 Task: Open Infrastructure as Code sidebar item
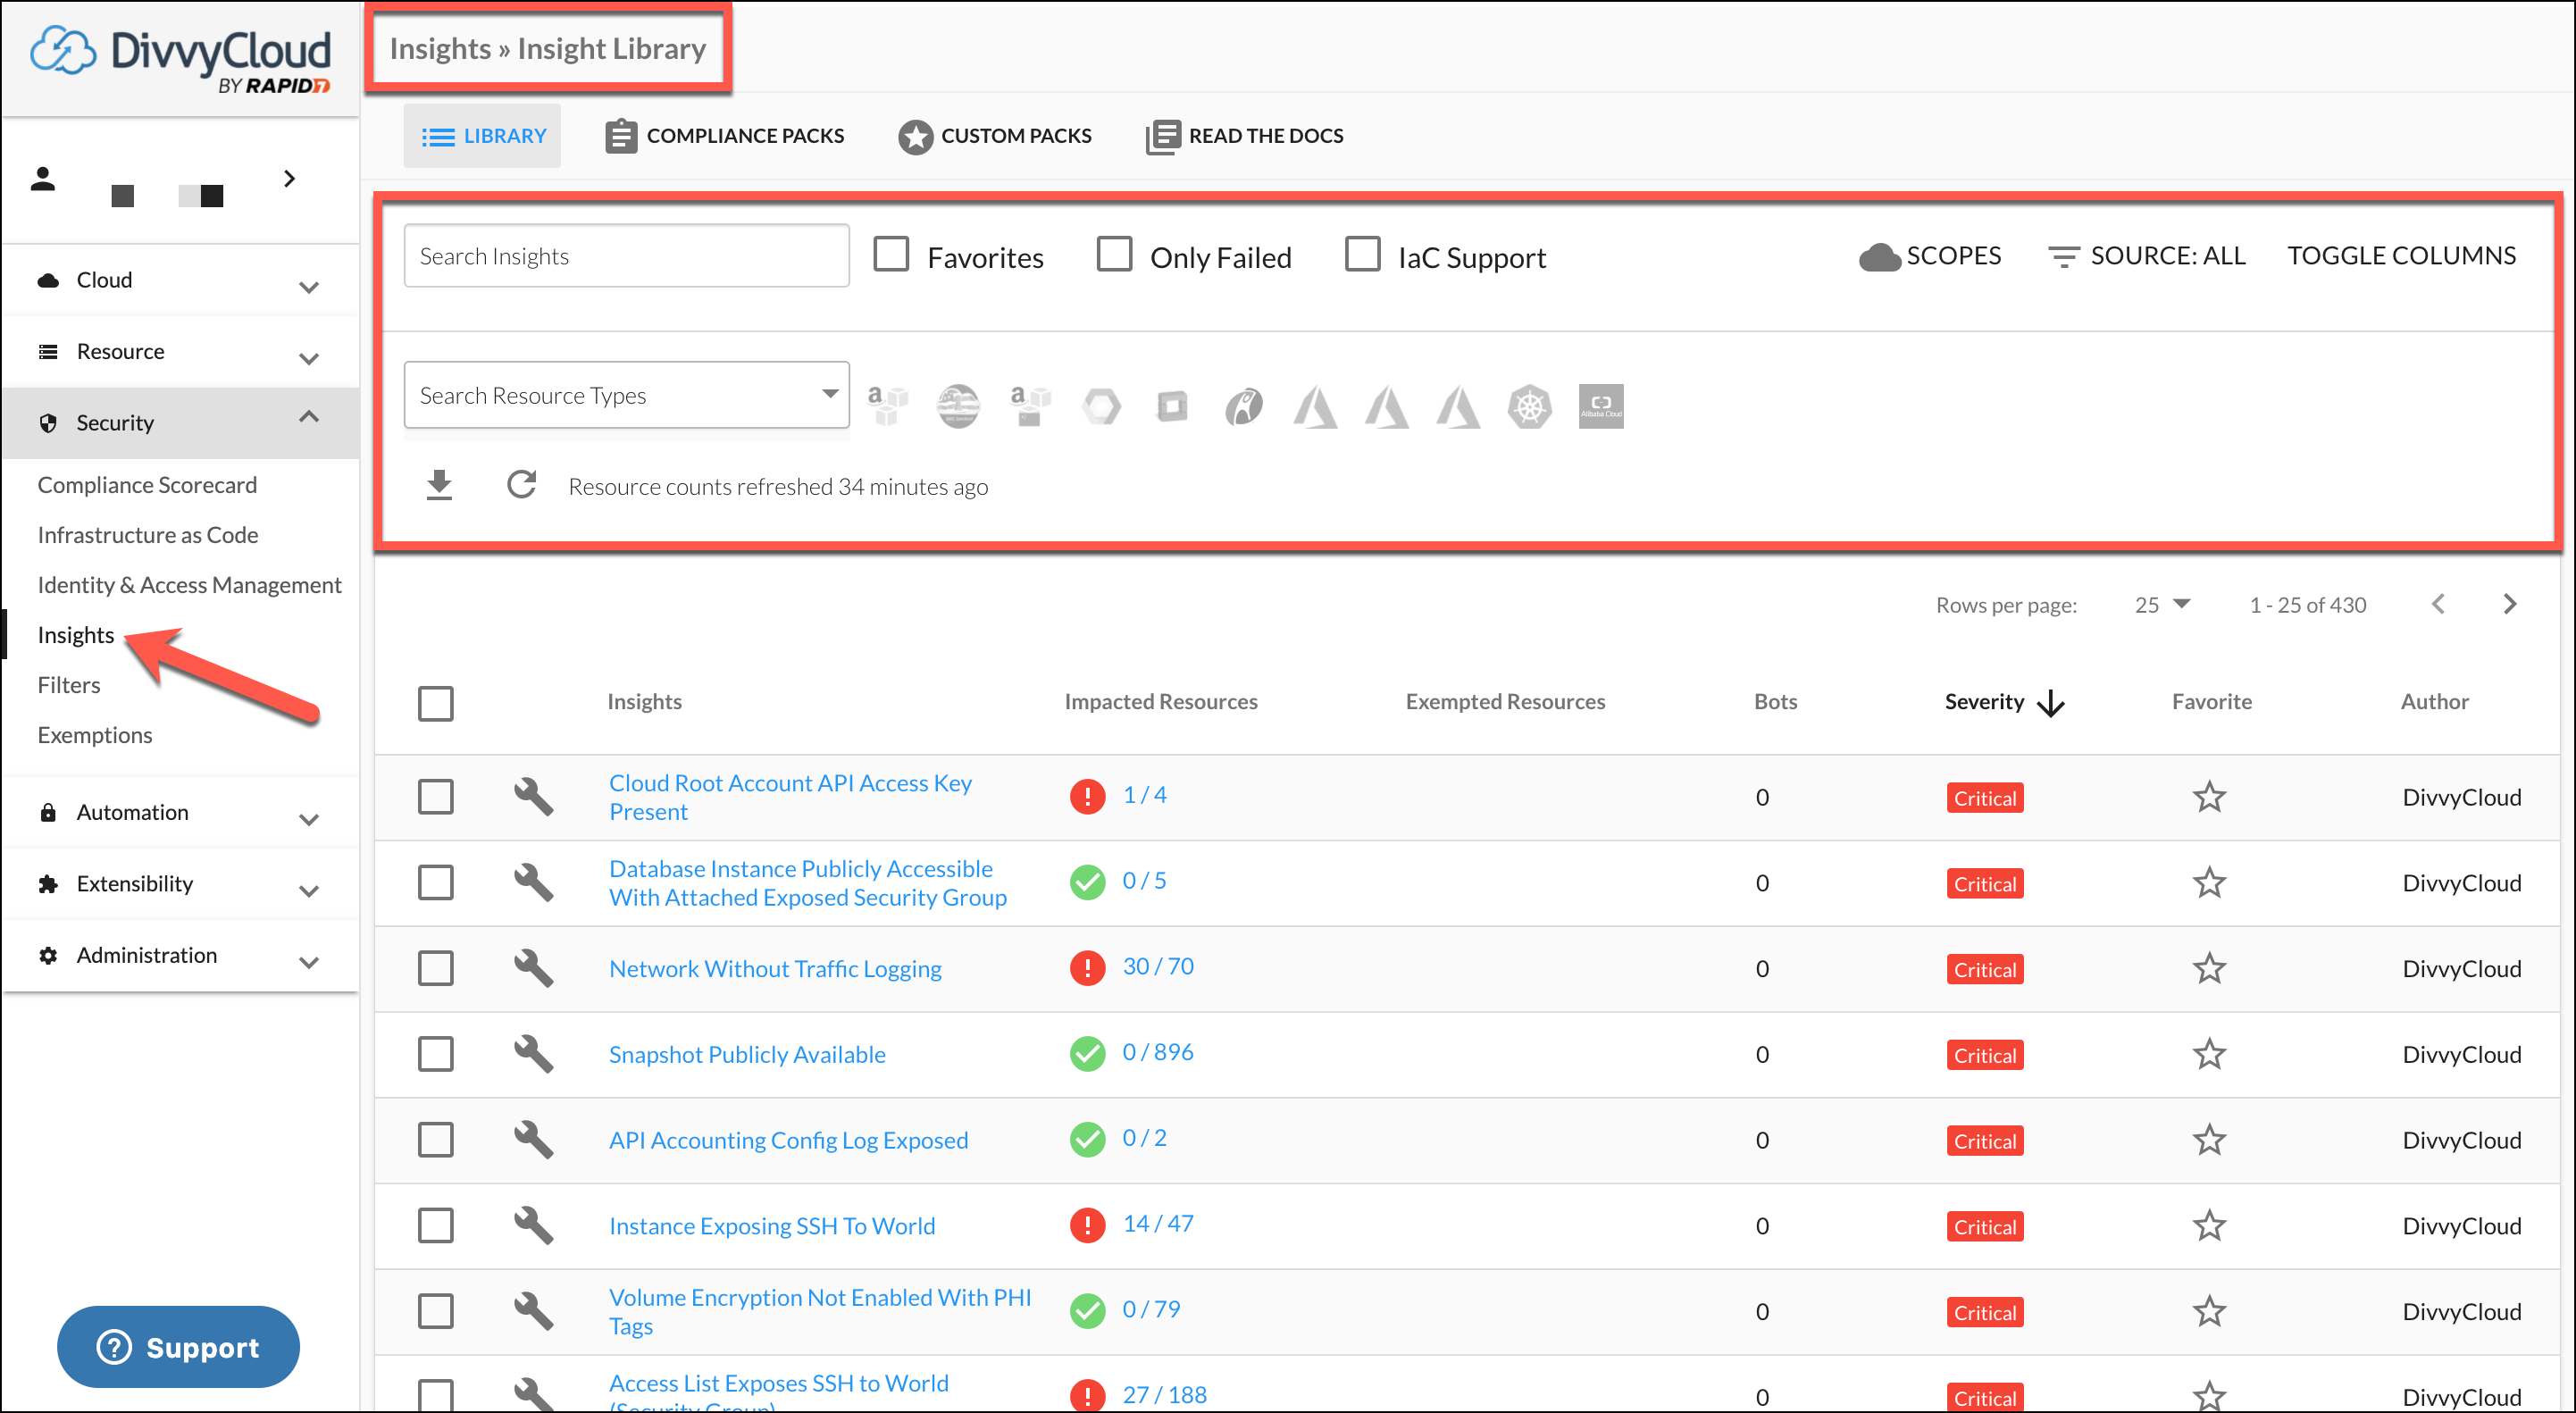148,535
